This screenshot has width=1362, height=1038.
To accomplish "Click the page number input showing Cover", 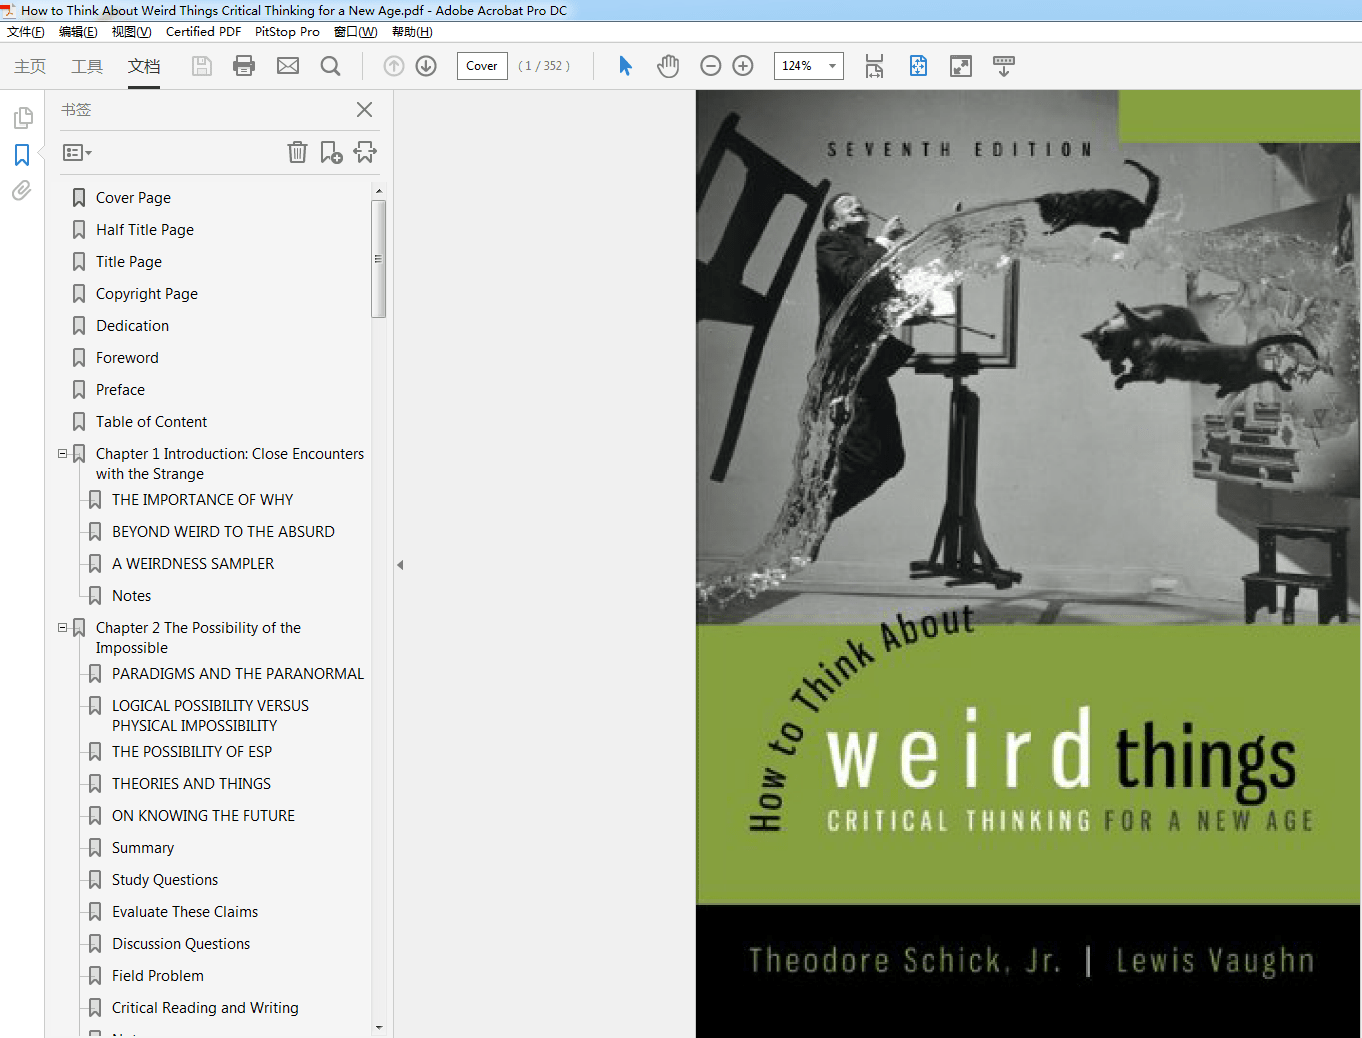I will pos(482,66).
